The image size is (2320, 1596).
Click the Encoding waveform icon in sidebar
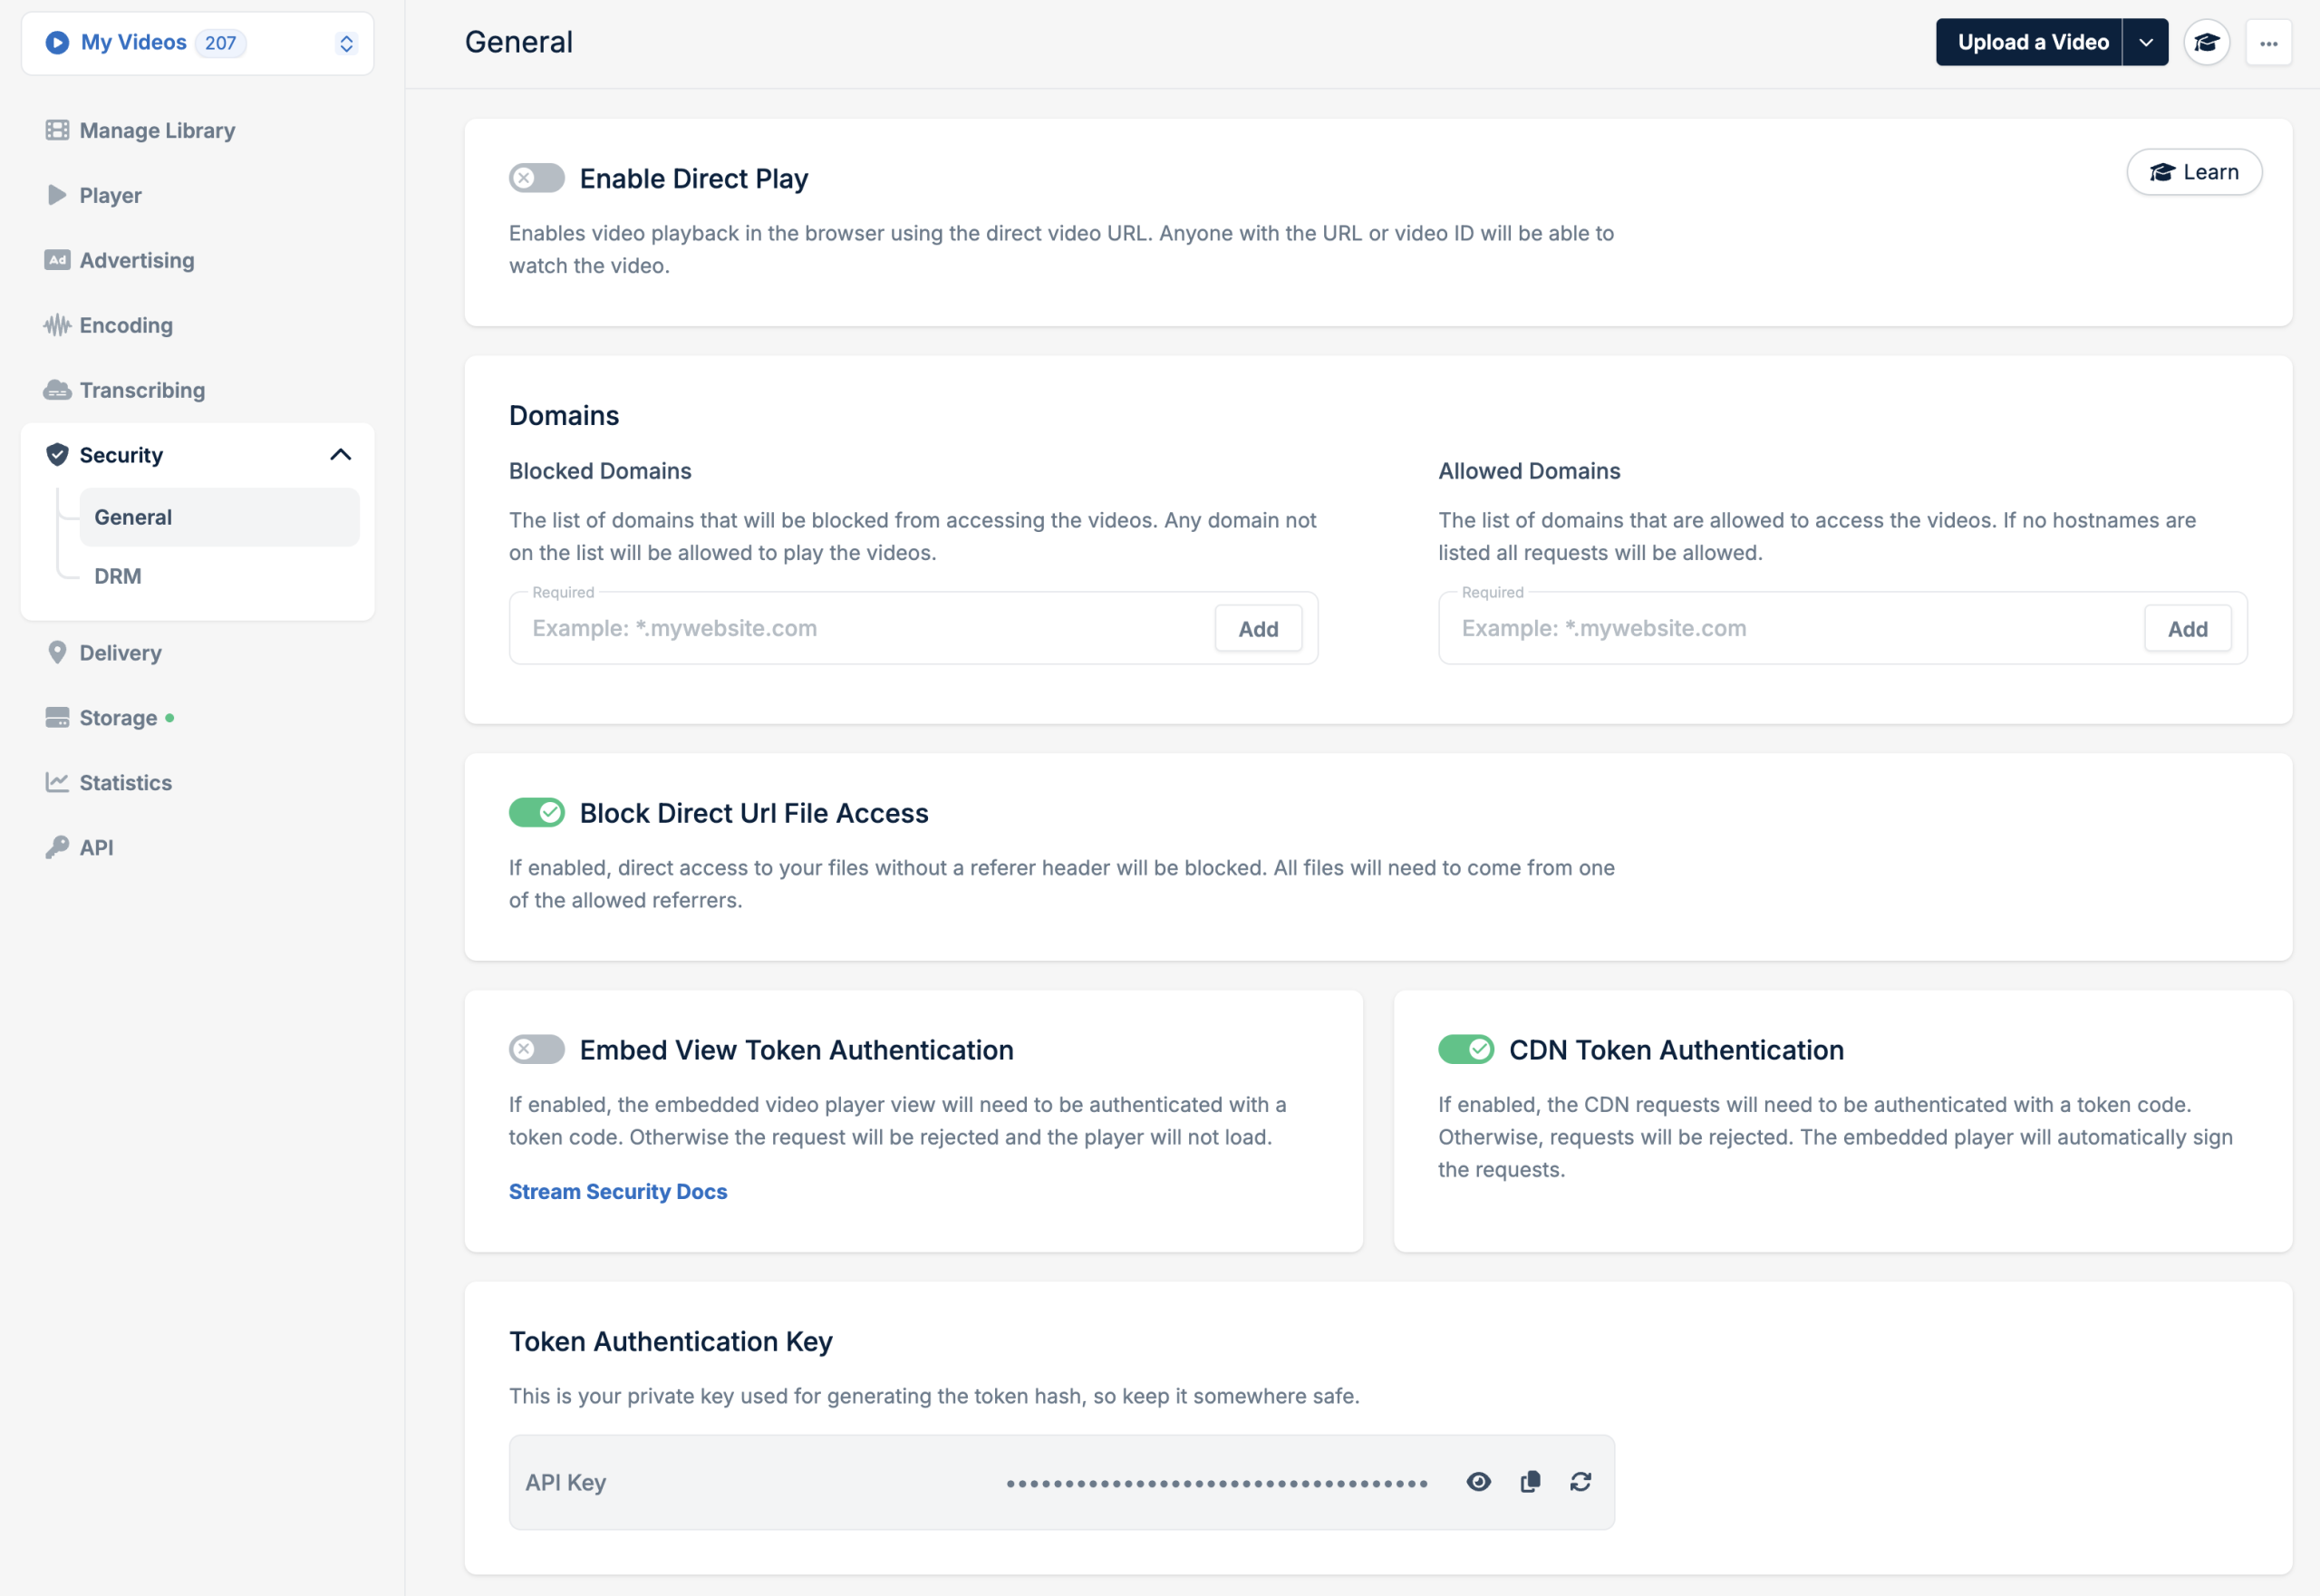click(x=57, y=325)
